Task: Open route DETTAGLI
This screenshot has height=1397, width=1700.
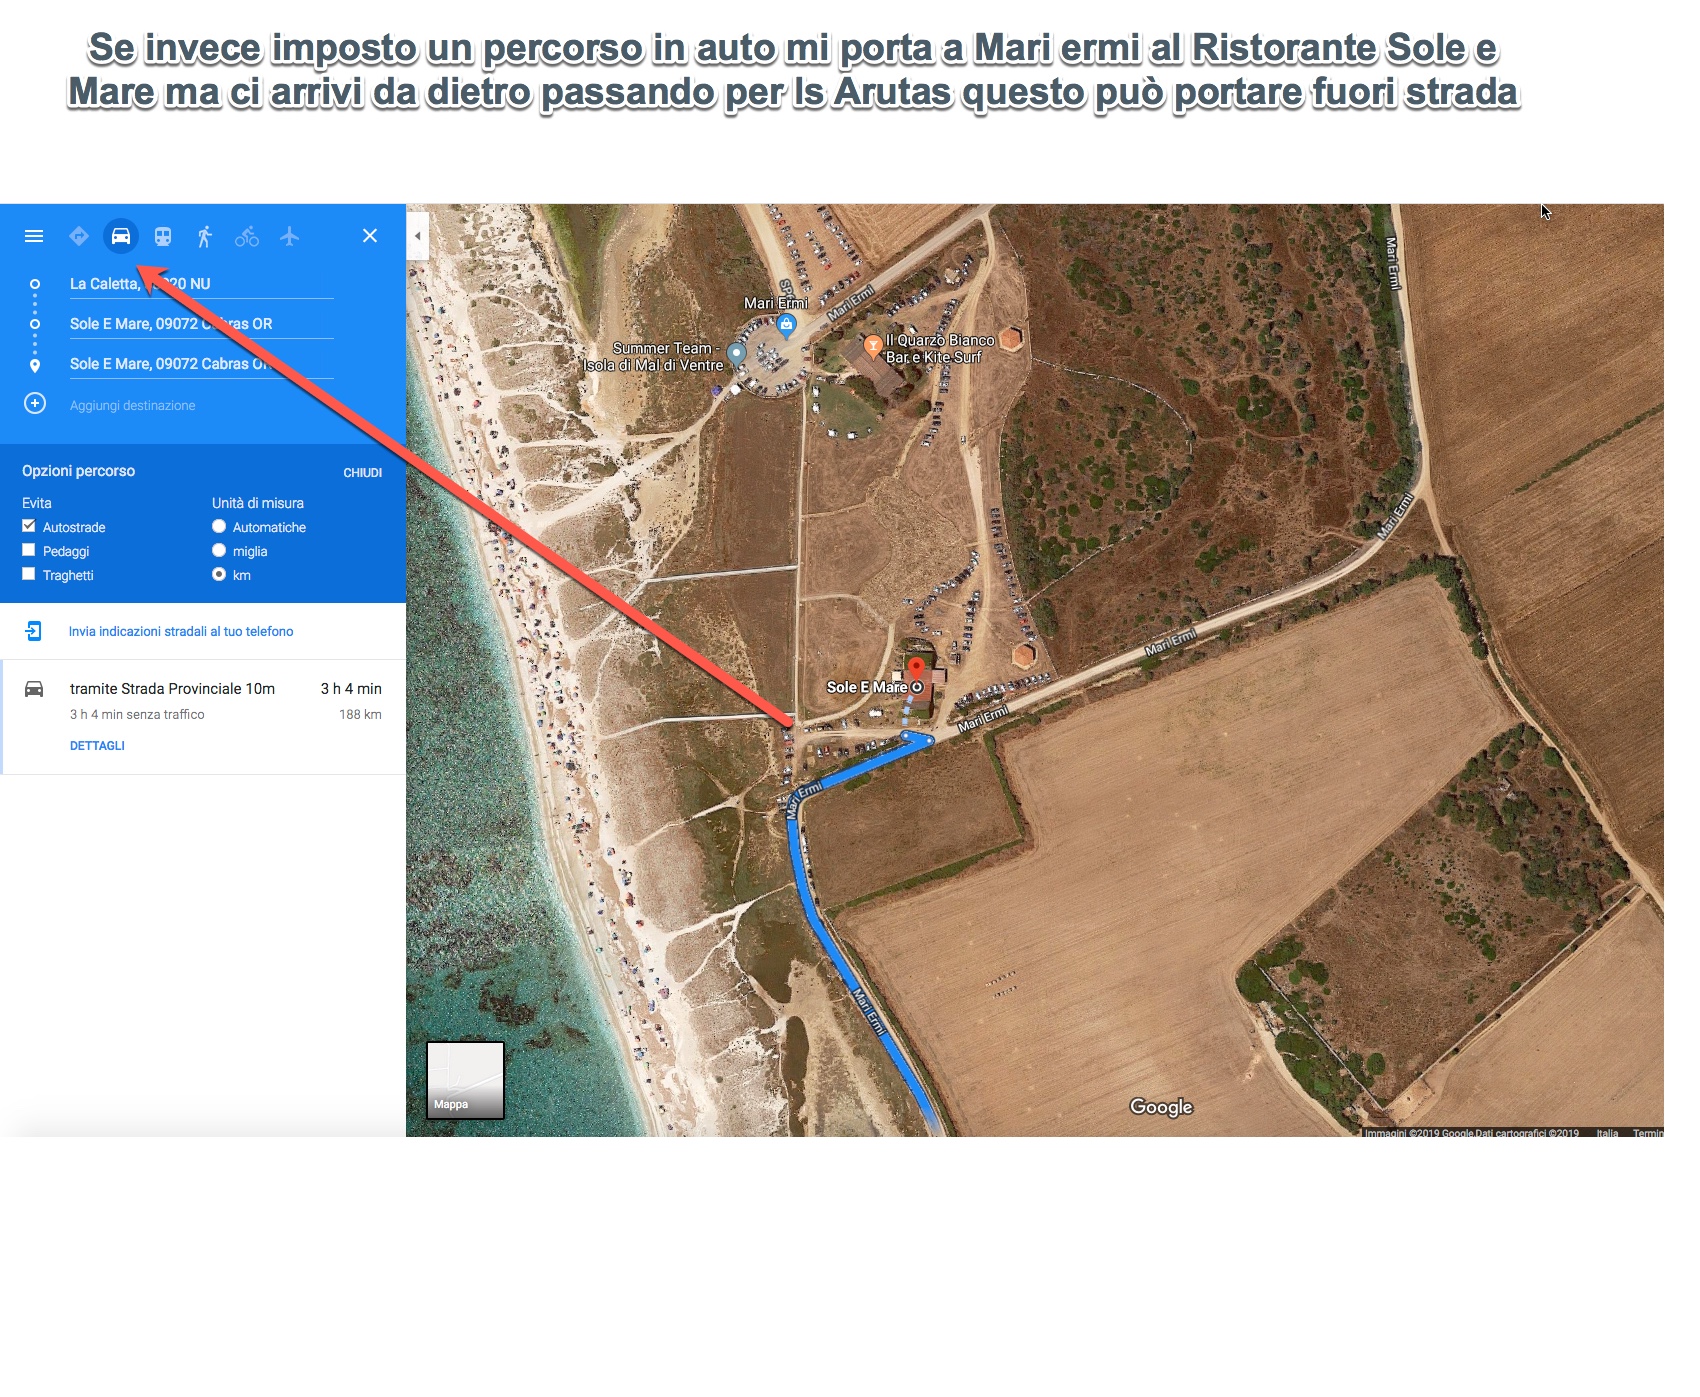Action: coord(97,746)
